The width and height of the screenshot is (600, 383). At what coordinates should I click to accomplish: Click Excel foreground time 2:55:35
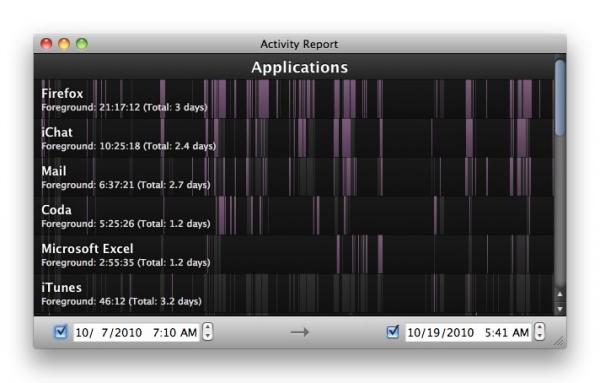tap(117, 262)
